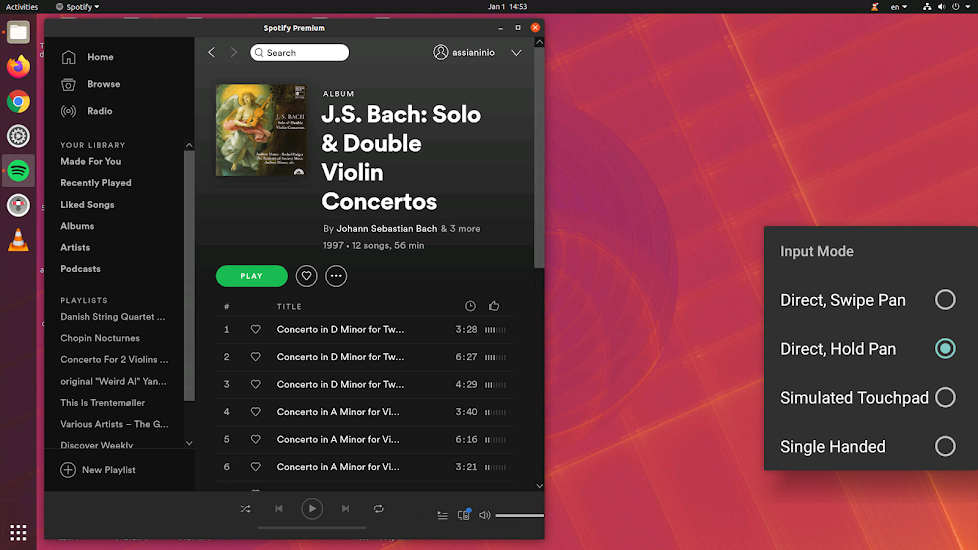978x550 pixels.
Task: Click sidebar scroll up arrow near Your Library
Action: (189, 145)
